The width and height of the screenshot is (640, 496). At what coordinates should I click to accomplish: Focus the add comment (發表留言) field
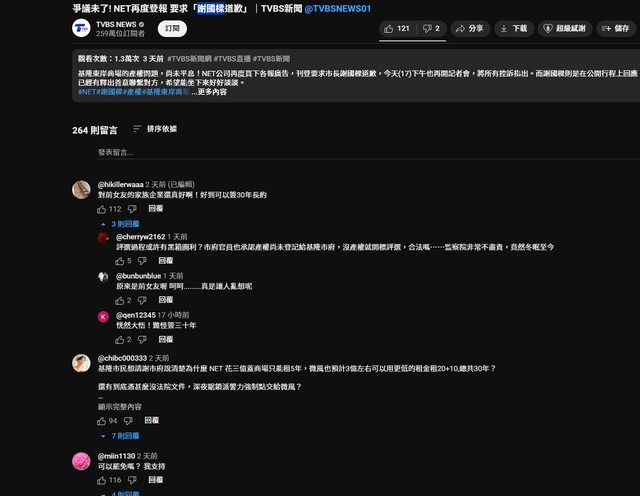[x=367, y=152]
